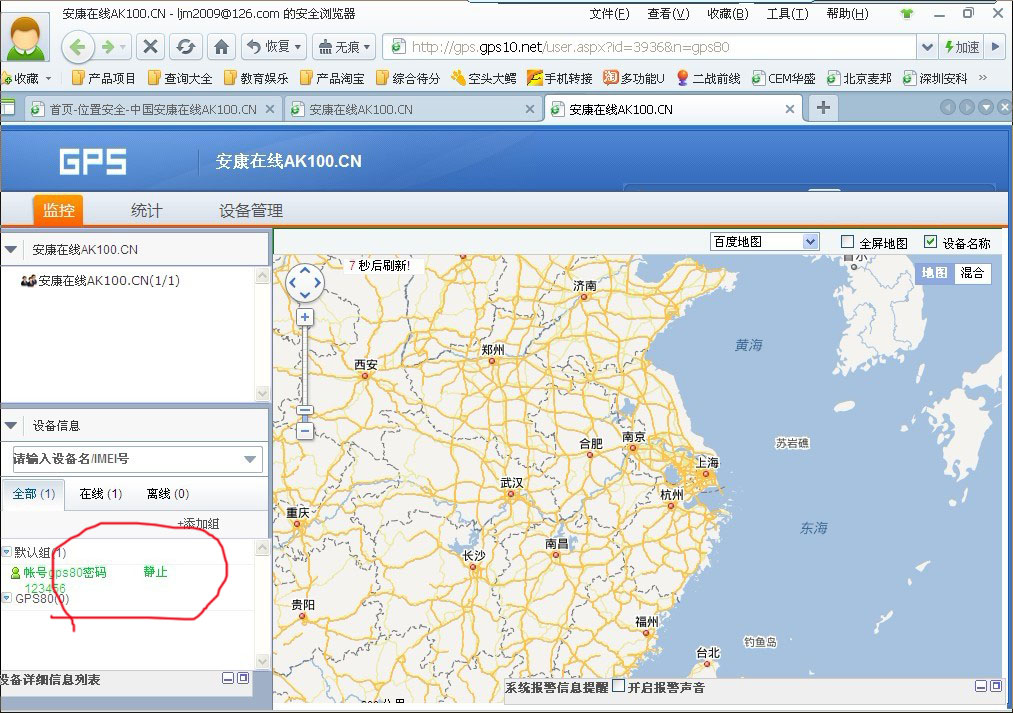Collapse the 设备信息 panel
This screenshot has height=713, width=1013.
[x=11, y=425]
